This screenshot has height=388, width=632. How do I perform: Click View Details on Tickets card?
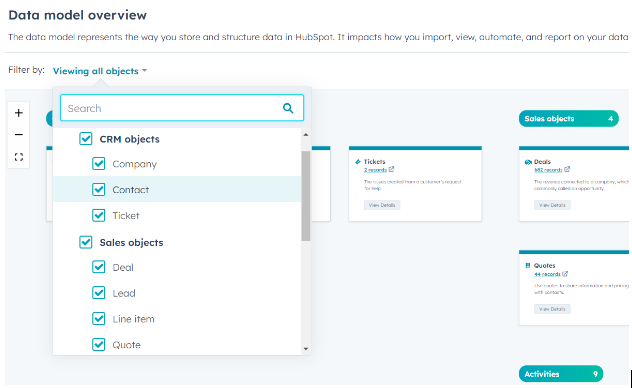pyautogui.click(x=382, y=205)
